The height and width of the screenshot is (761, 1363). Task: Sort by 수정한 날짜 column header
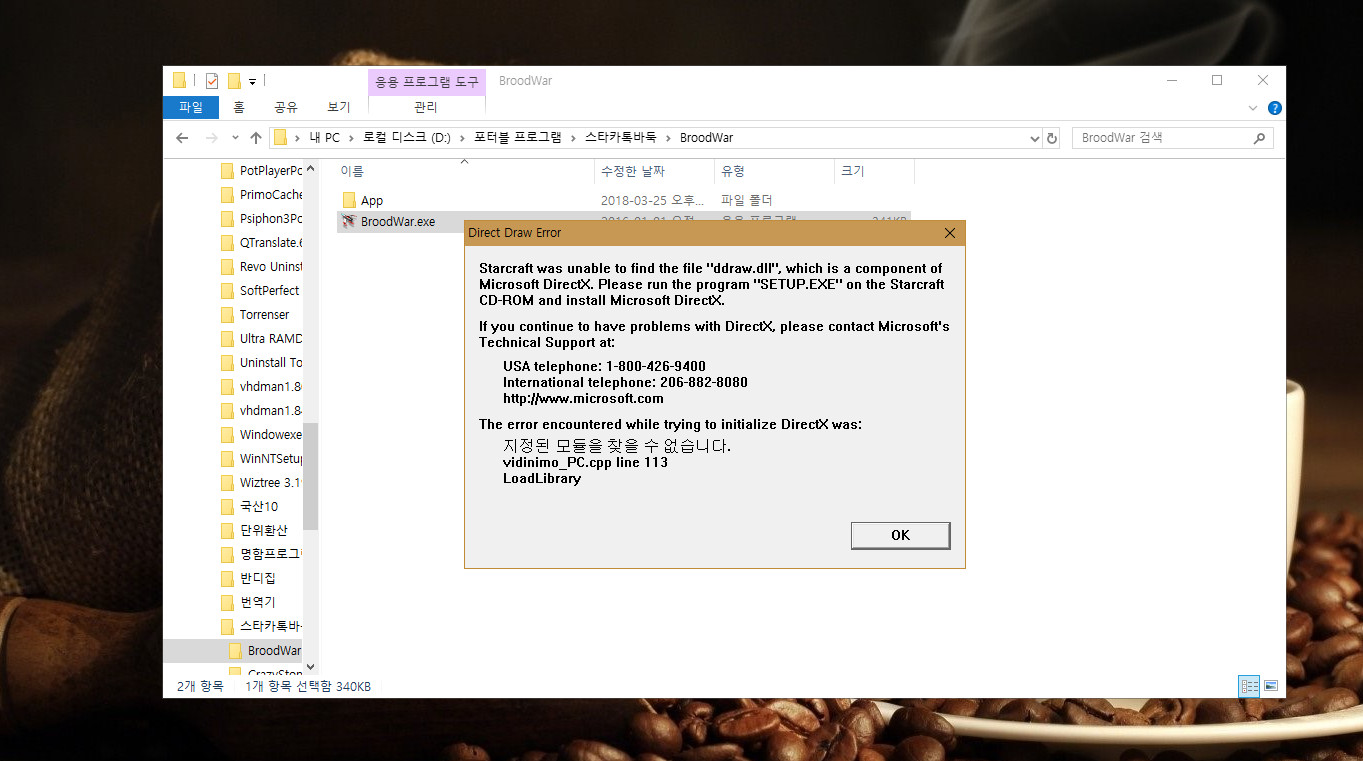coord(654,171)
